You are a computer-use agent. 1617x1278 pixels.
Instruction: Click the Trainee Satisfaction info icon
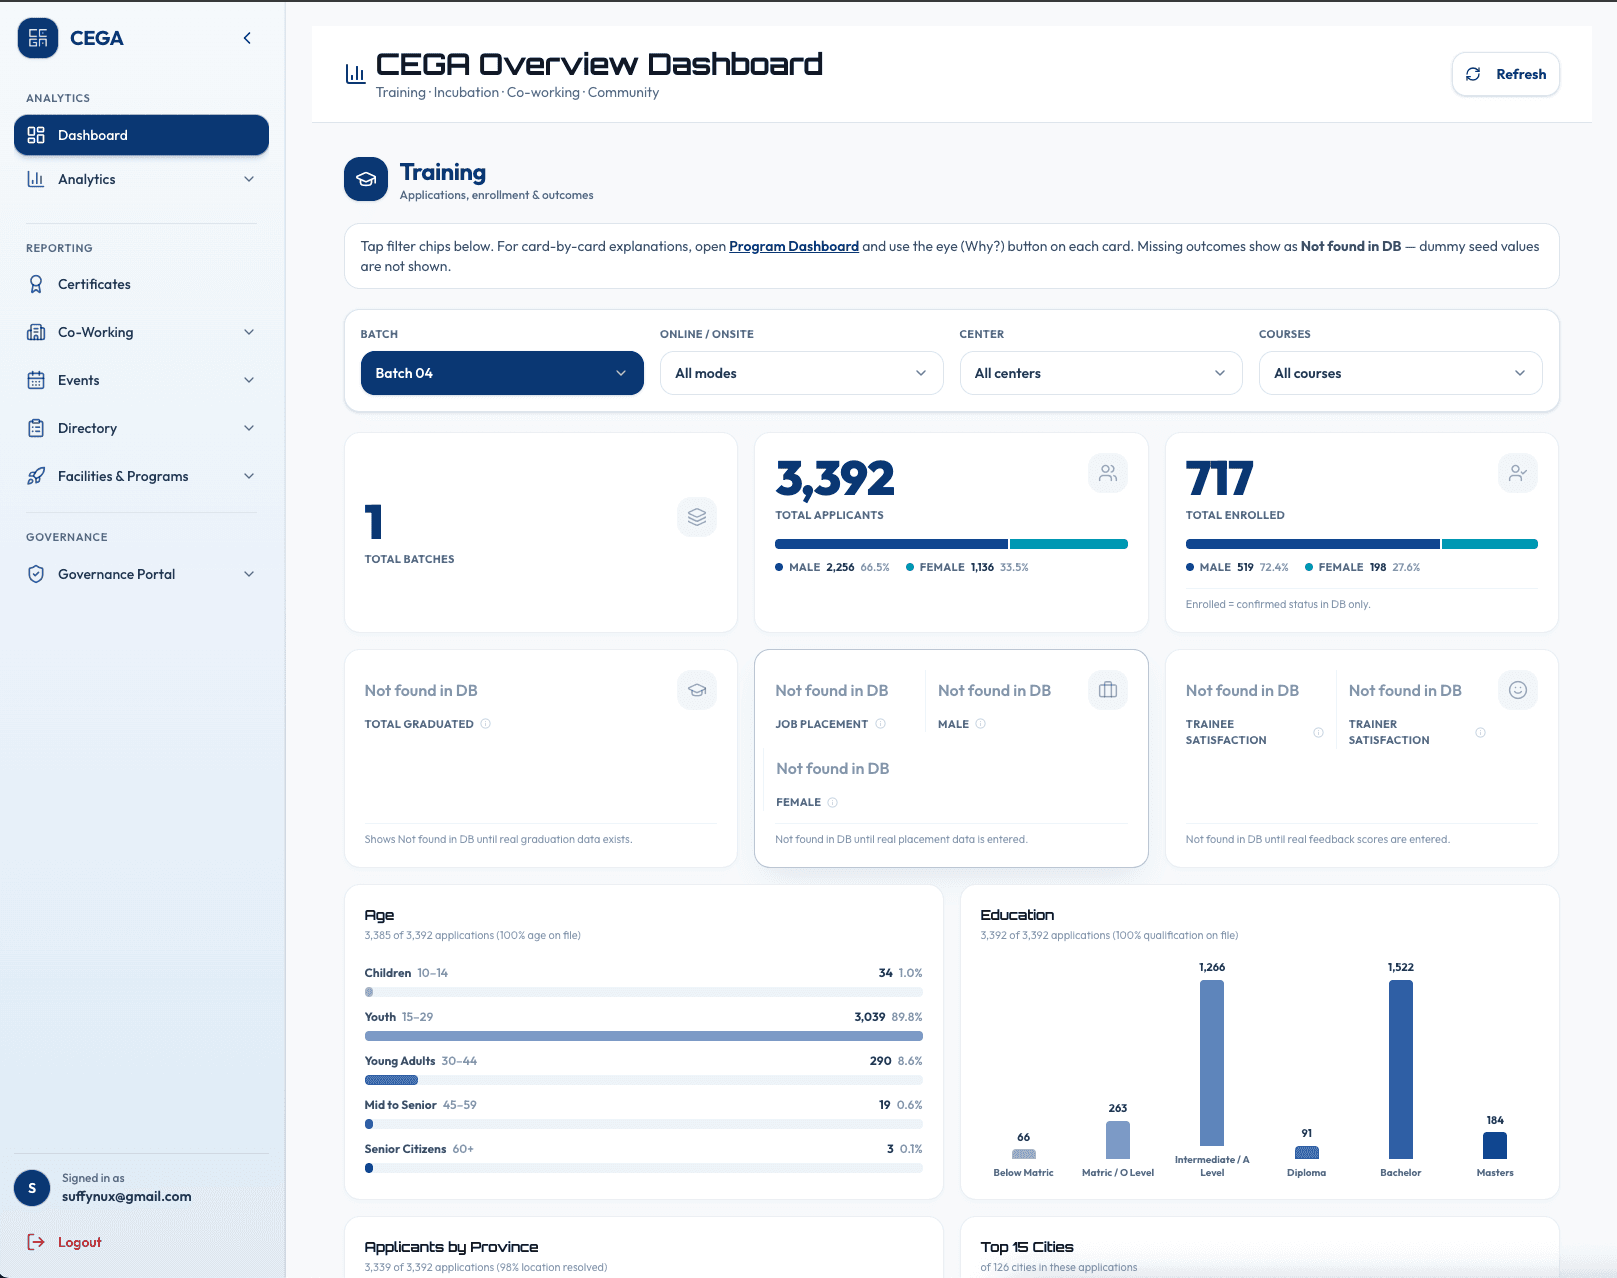[x=1319, y=732]
